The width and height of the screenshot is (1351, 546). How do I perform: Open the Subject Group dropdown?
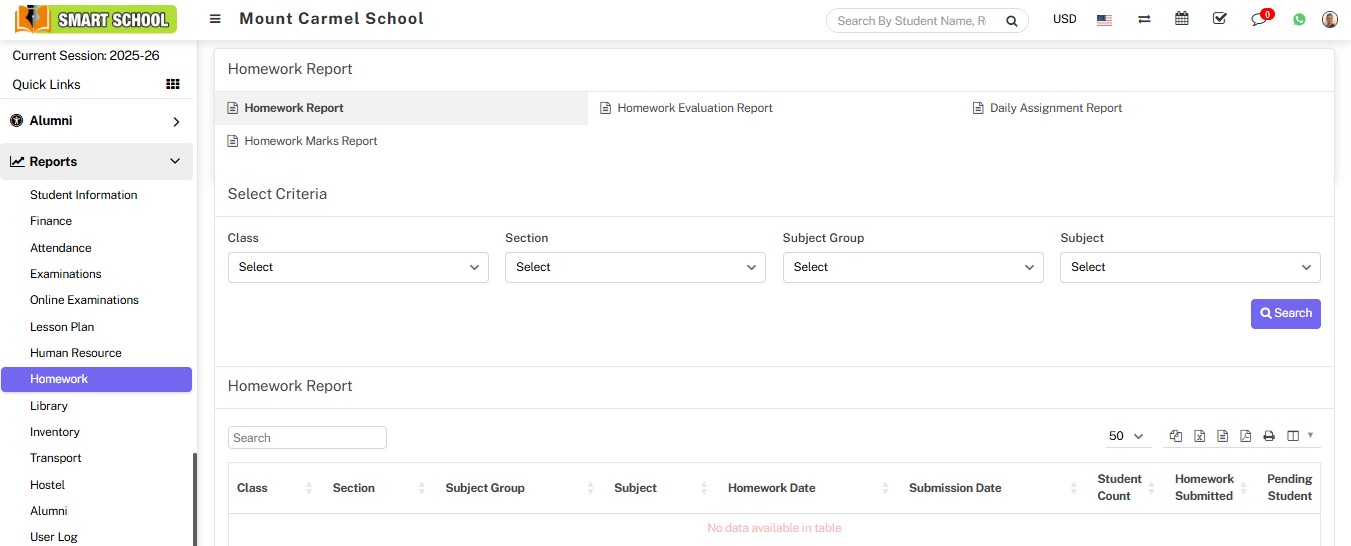coord(912,267)
